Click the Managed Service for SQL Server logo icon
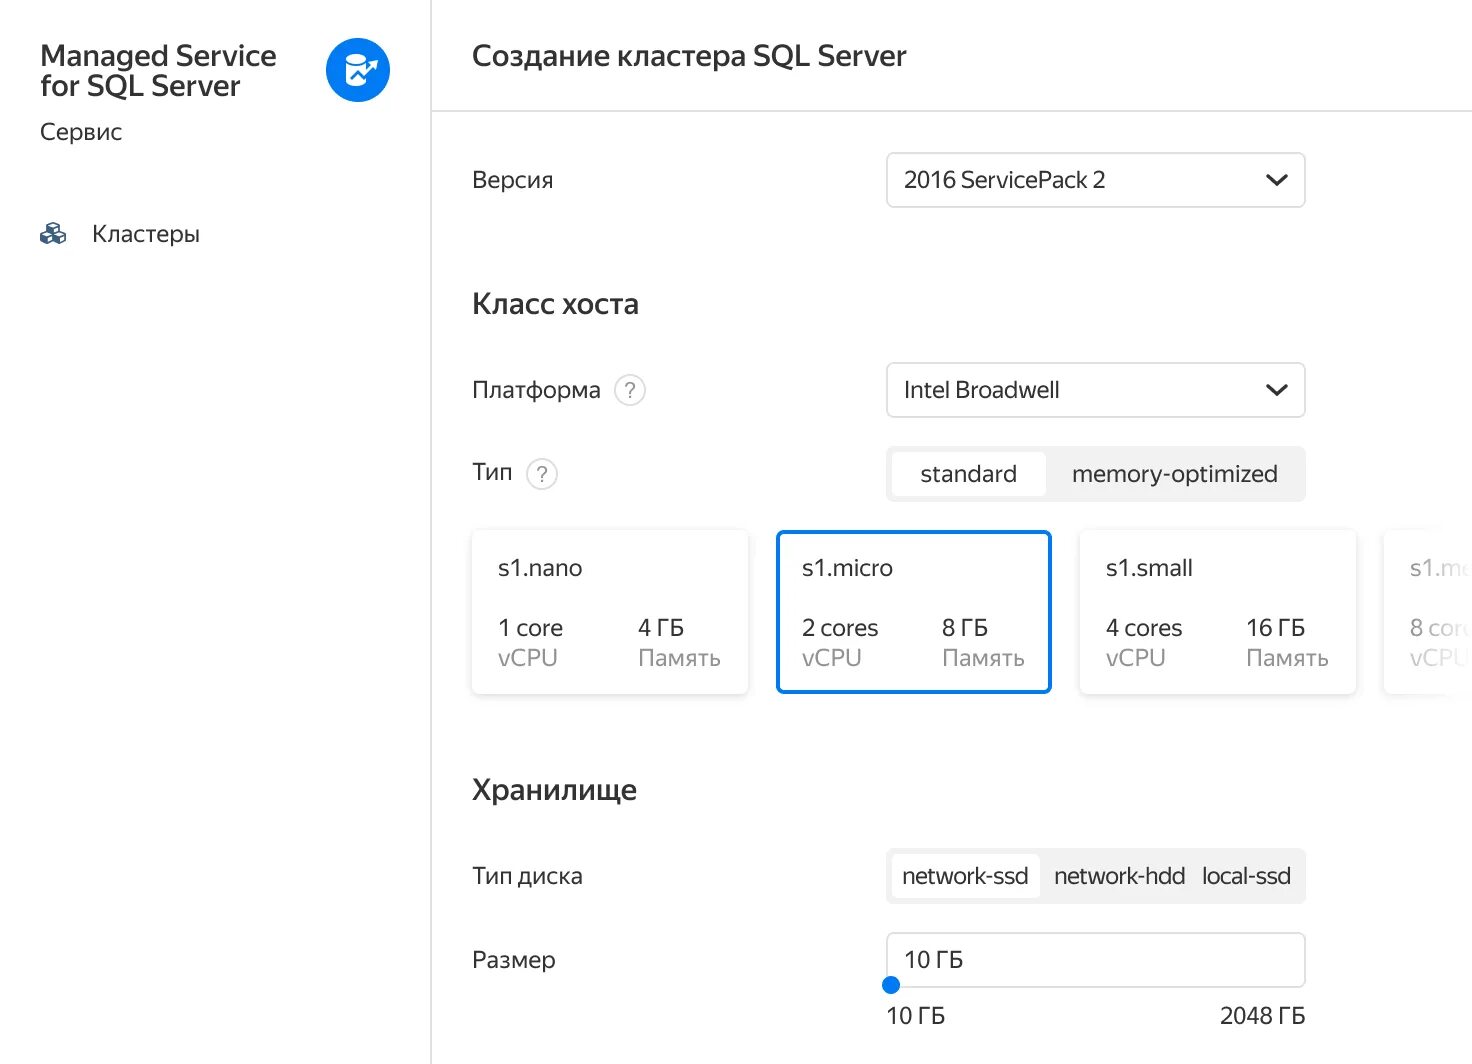The width and height of the screenshot is (1472, 1064). (358, 70)
